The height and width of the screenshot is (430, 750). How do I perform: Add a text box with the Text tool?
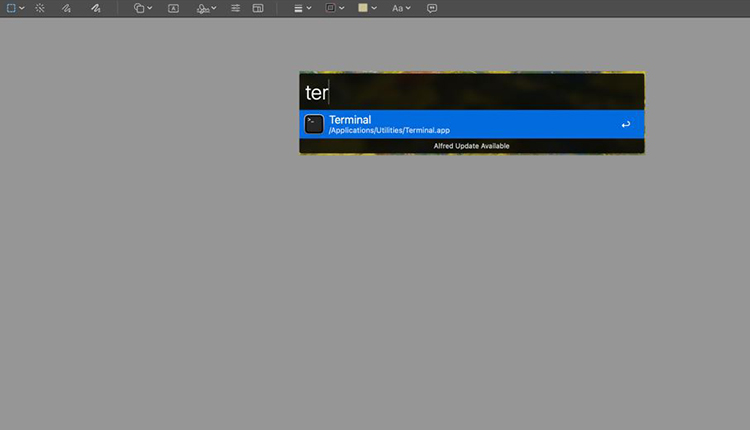174,8
